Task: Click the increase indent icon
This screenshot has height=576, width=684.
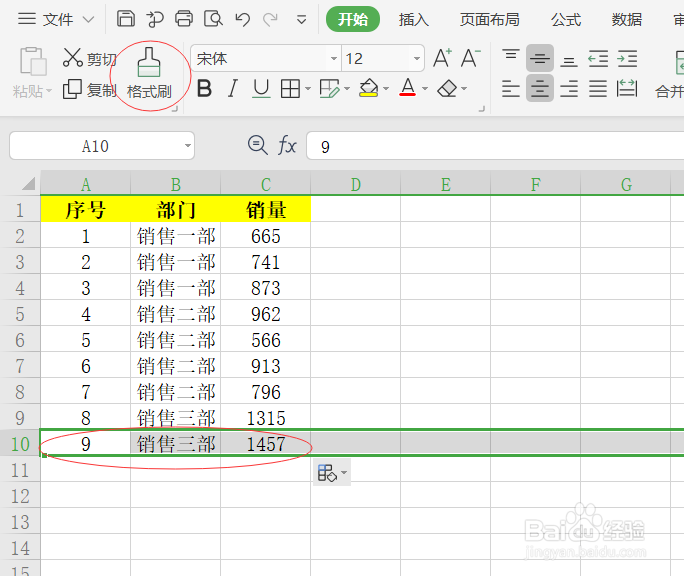Action: 627,58
